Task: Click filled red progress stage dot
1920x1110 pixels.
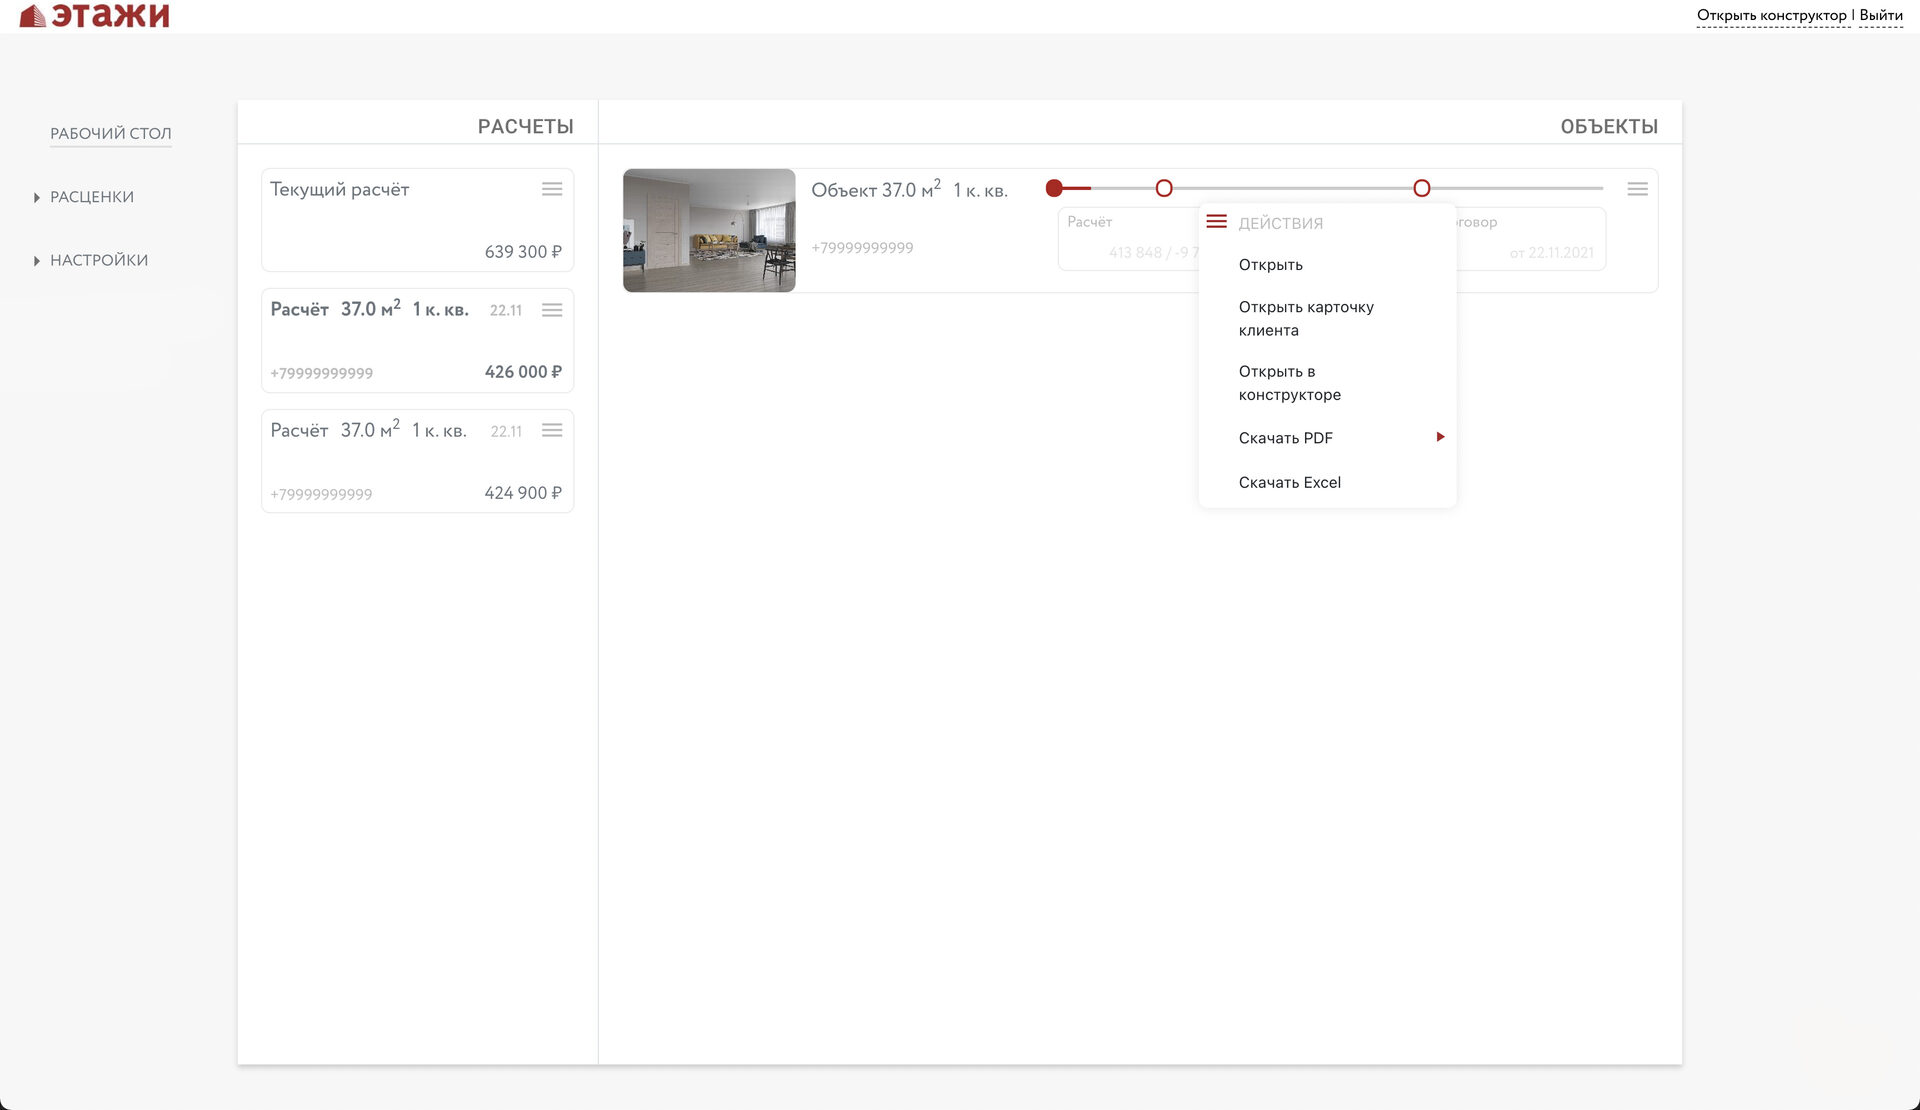Action: pyautogui.click(x=1054, y=188)
